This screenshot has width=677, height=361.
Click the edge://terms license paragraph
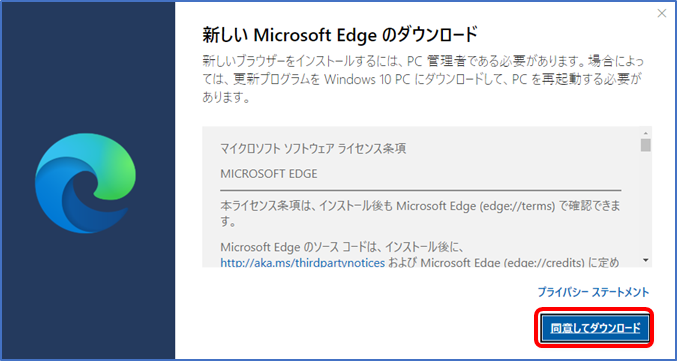421,215
